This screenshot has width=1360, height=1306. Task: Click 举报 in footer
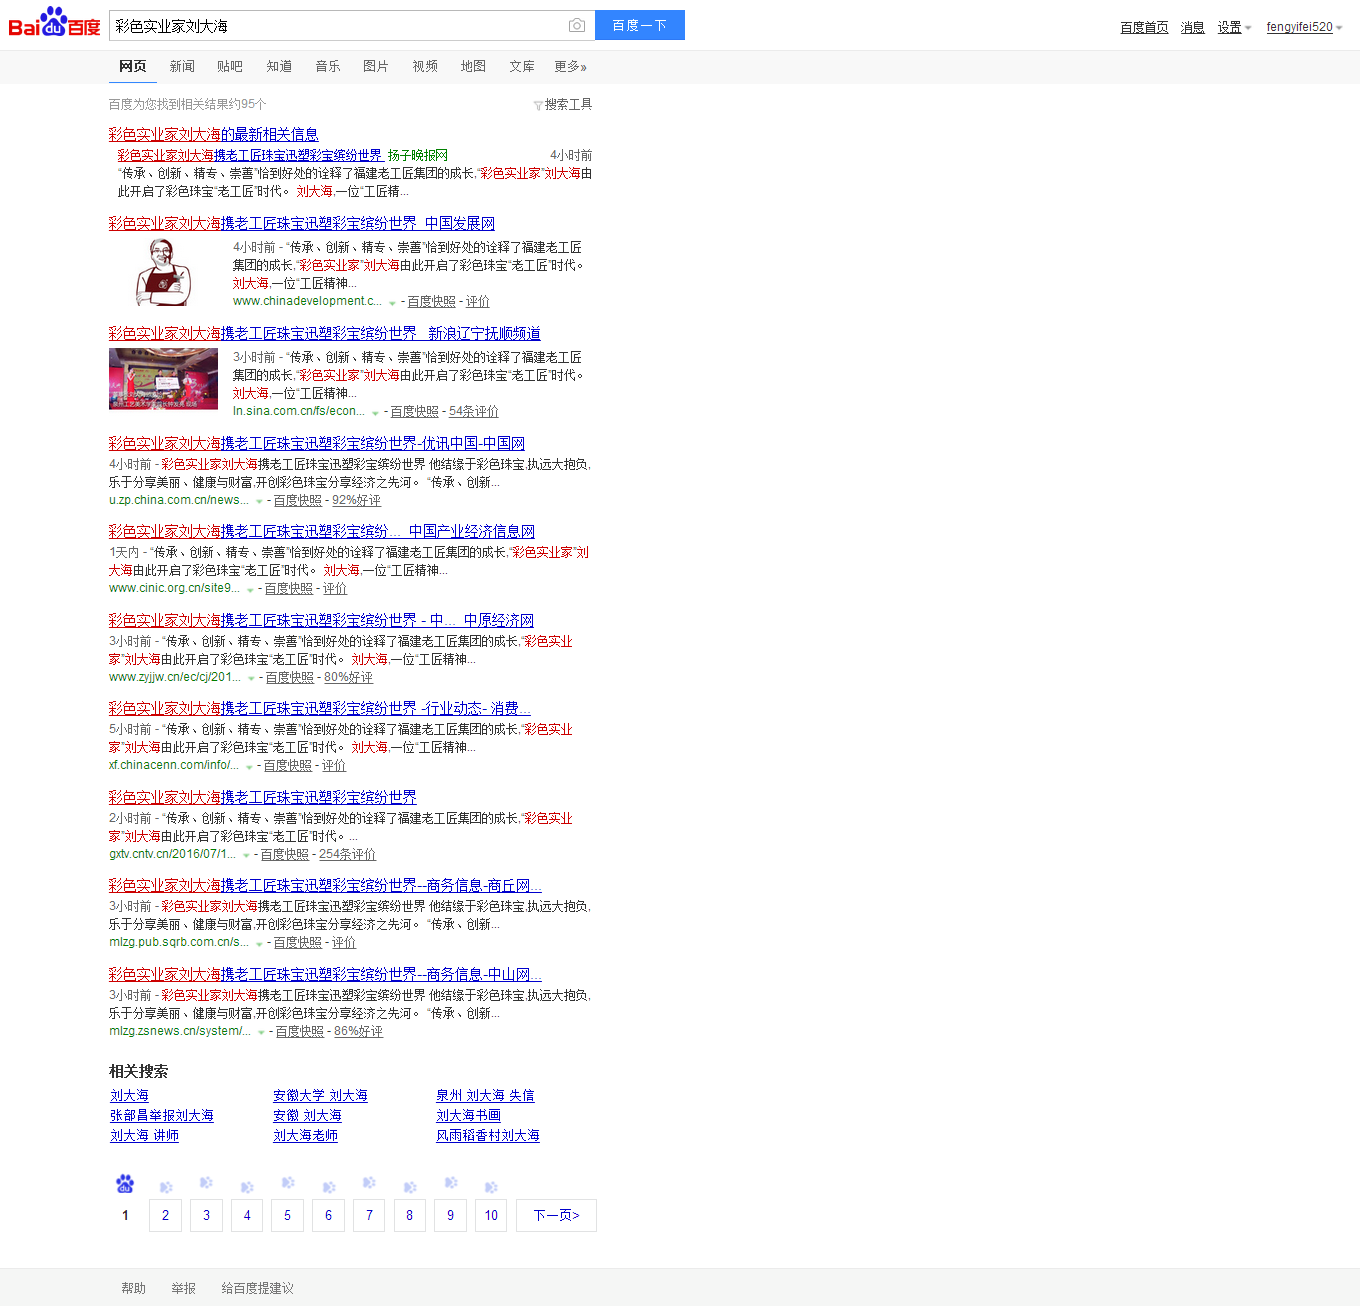(x=183, y=1288)
